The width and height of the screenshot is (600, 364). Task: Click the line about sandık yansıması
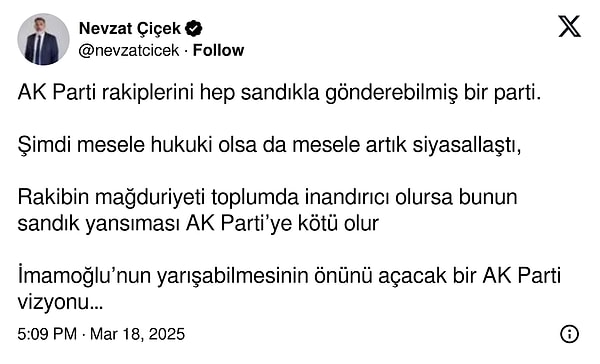coord(198,224)
